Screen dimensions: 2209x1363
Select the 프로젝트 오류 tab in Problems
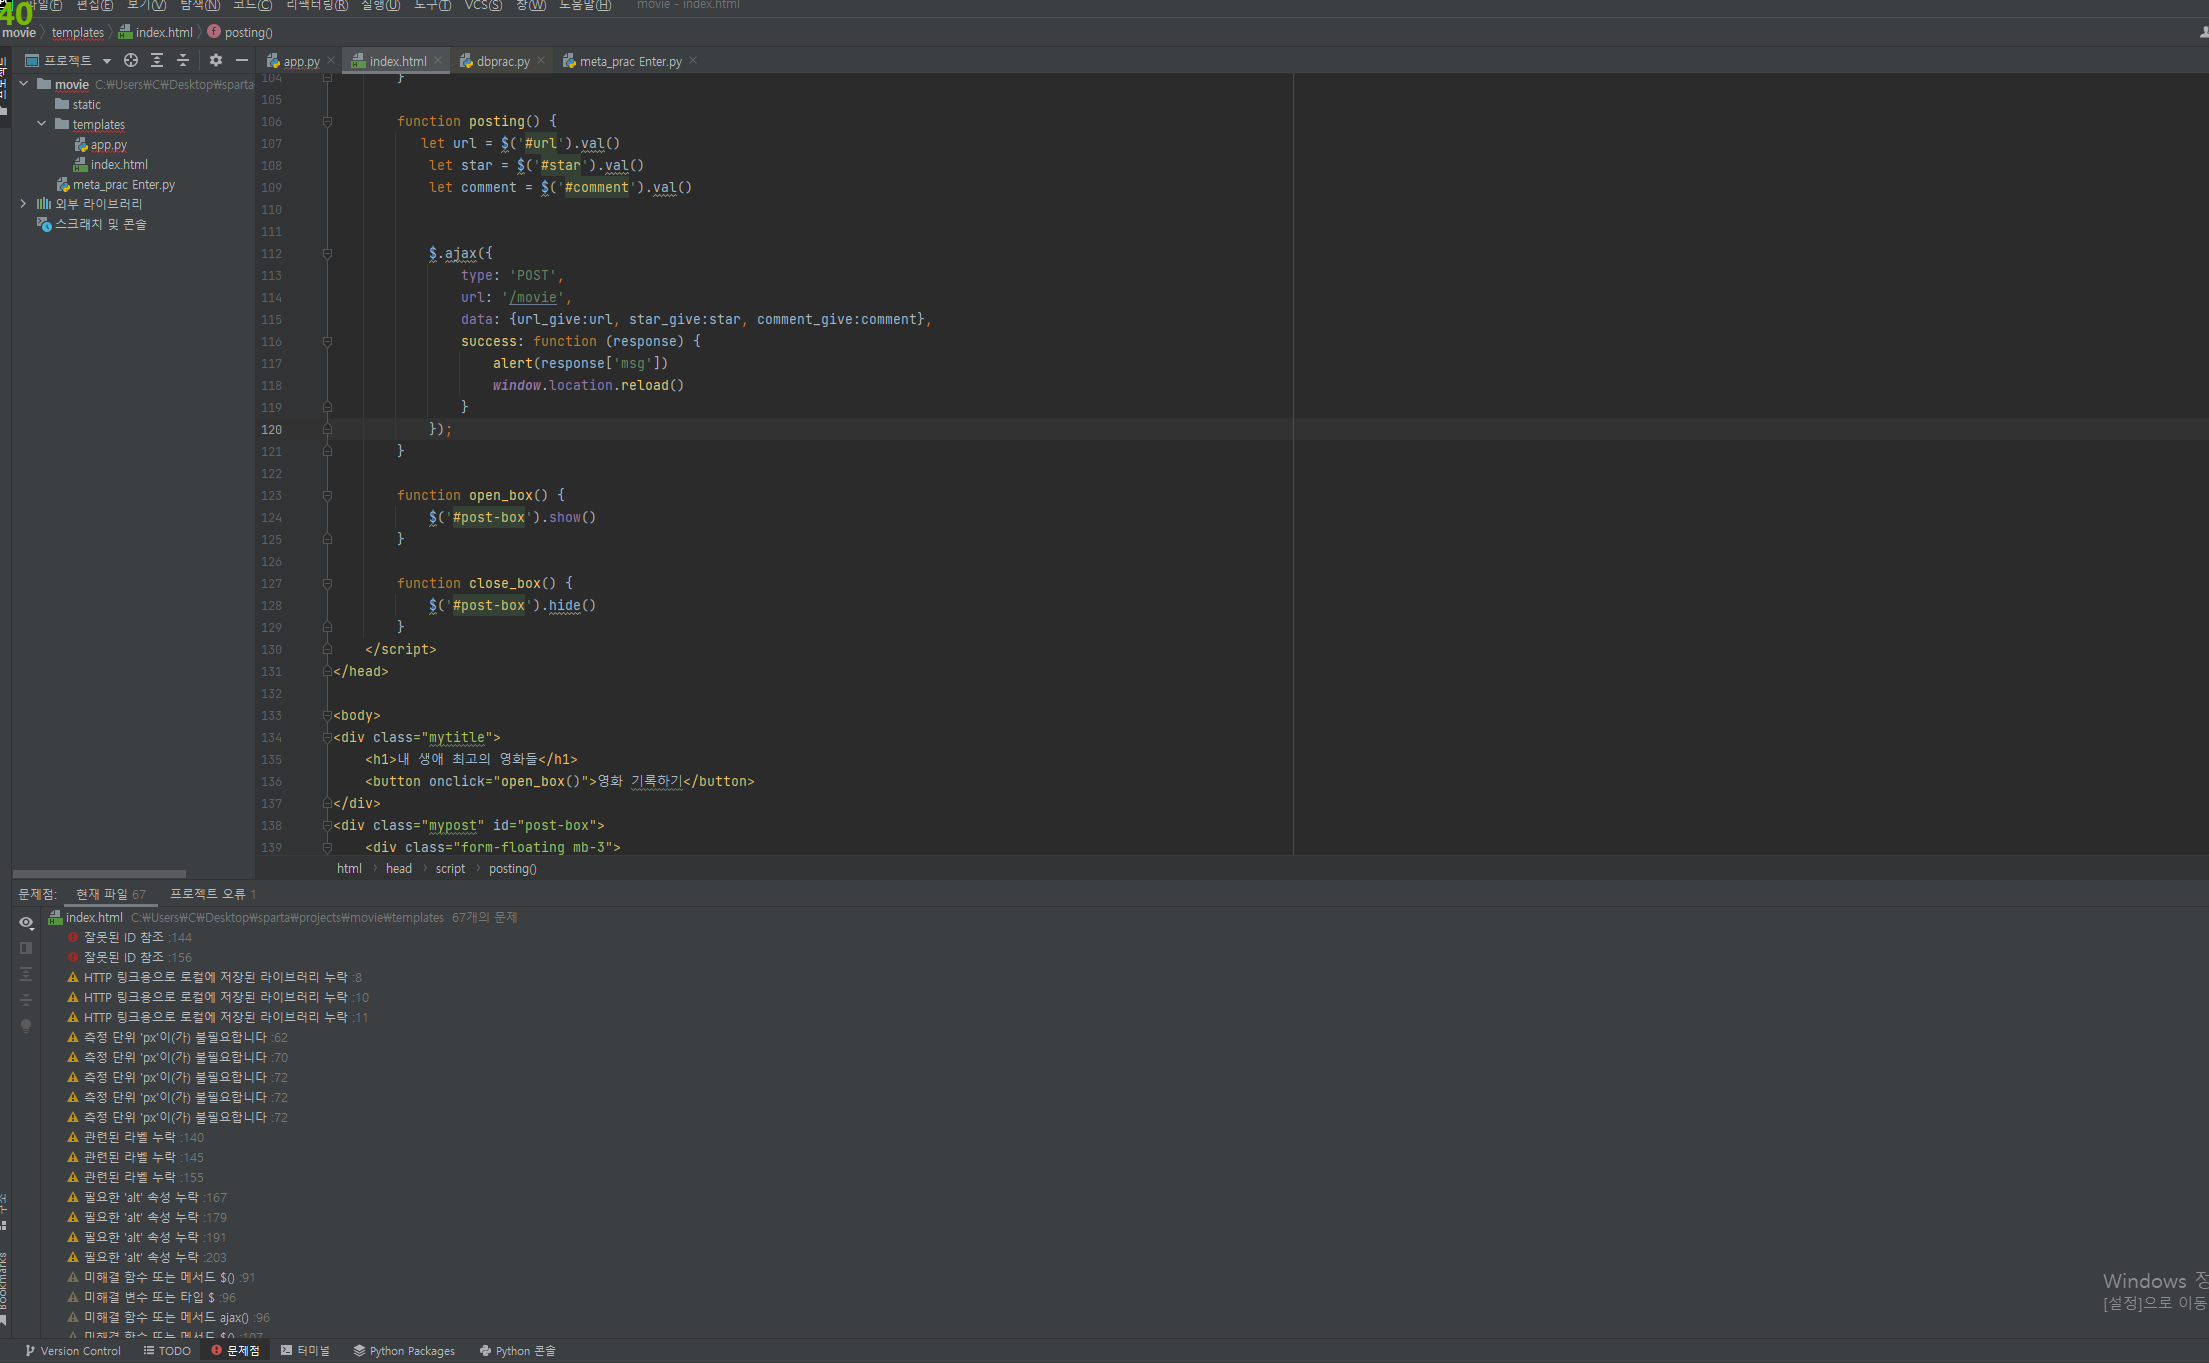(212, 894)
